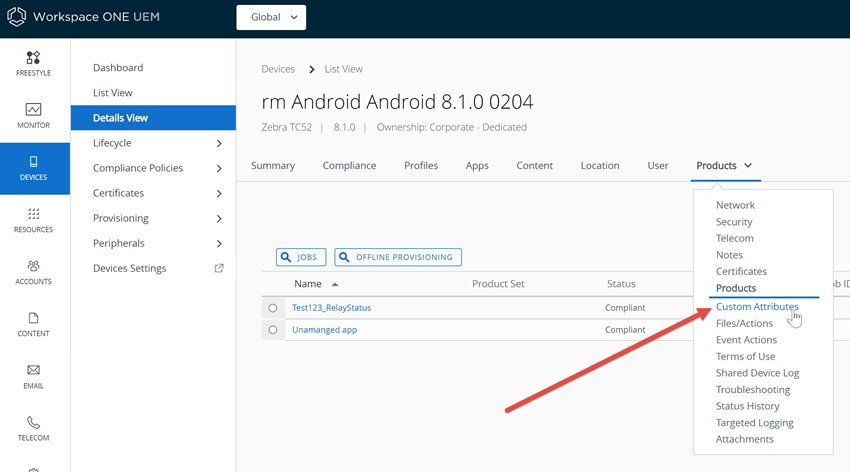
Task: Choose Custom Attributes from the dropdown
Action: pos(757,307)
